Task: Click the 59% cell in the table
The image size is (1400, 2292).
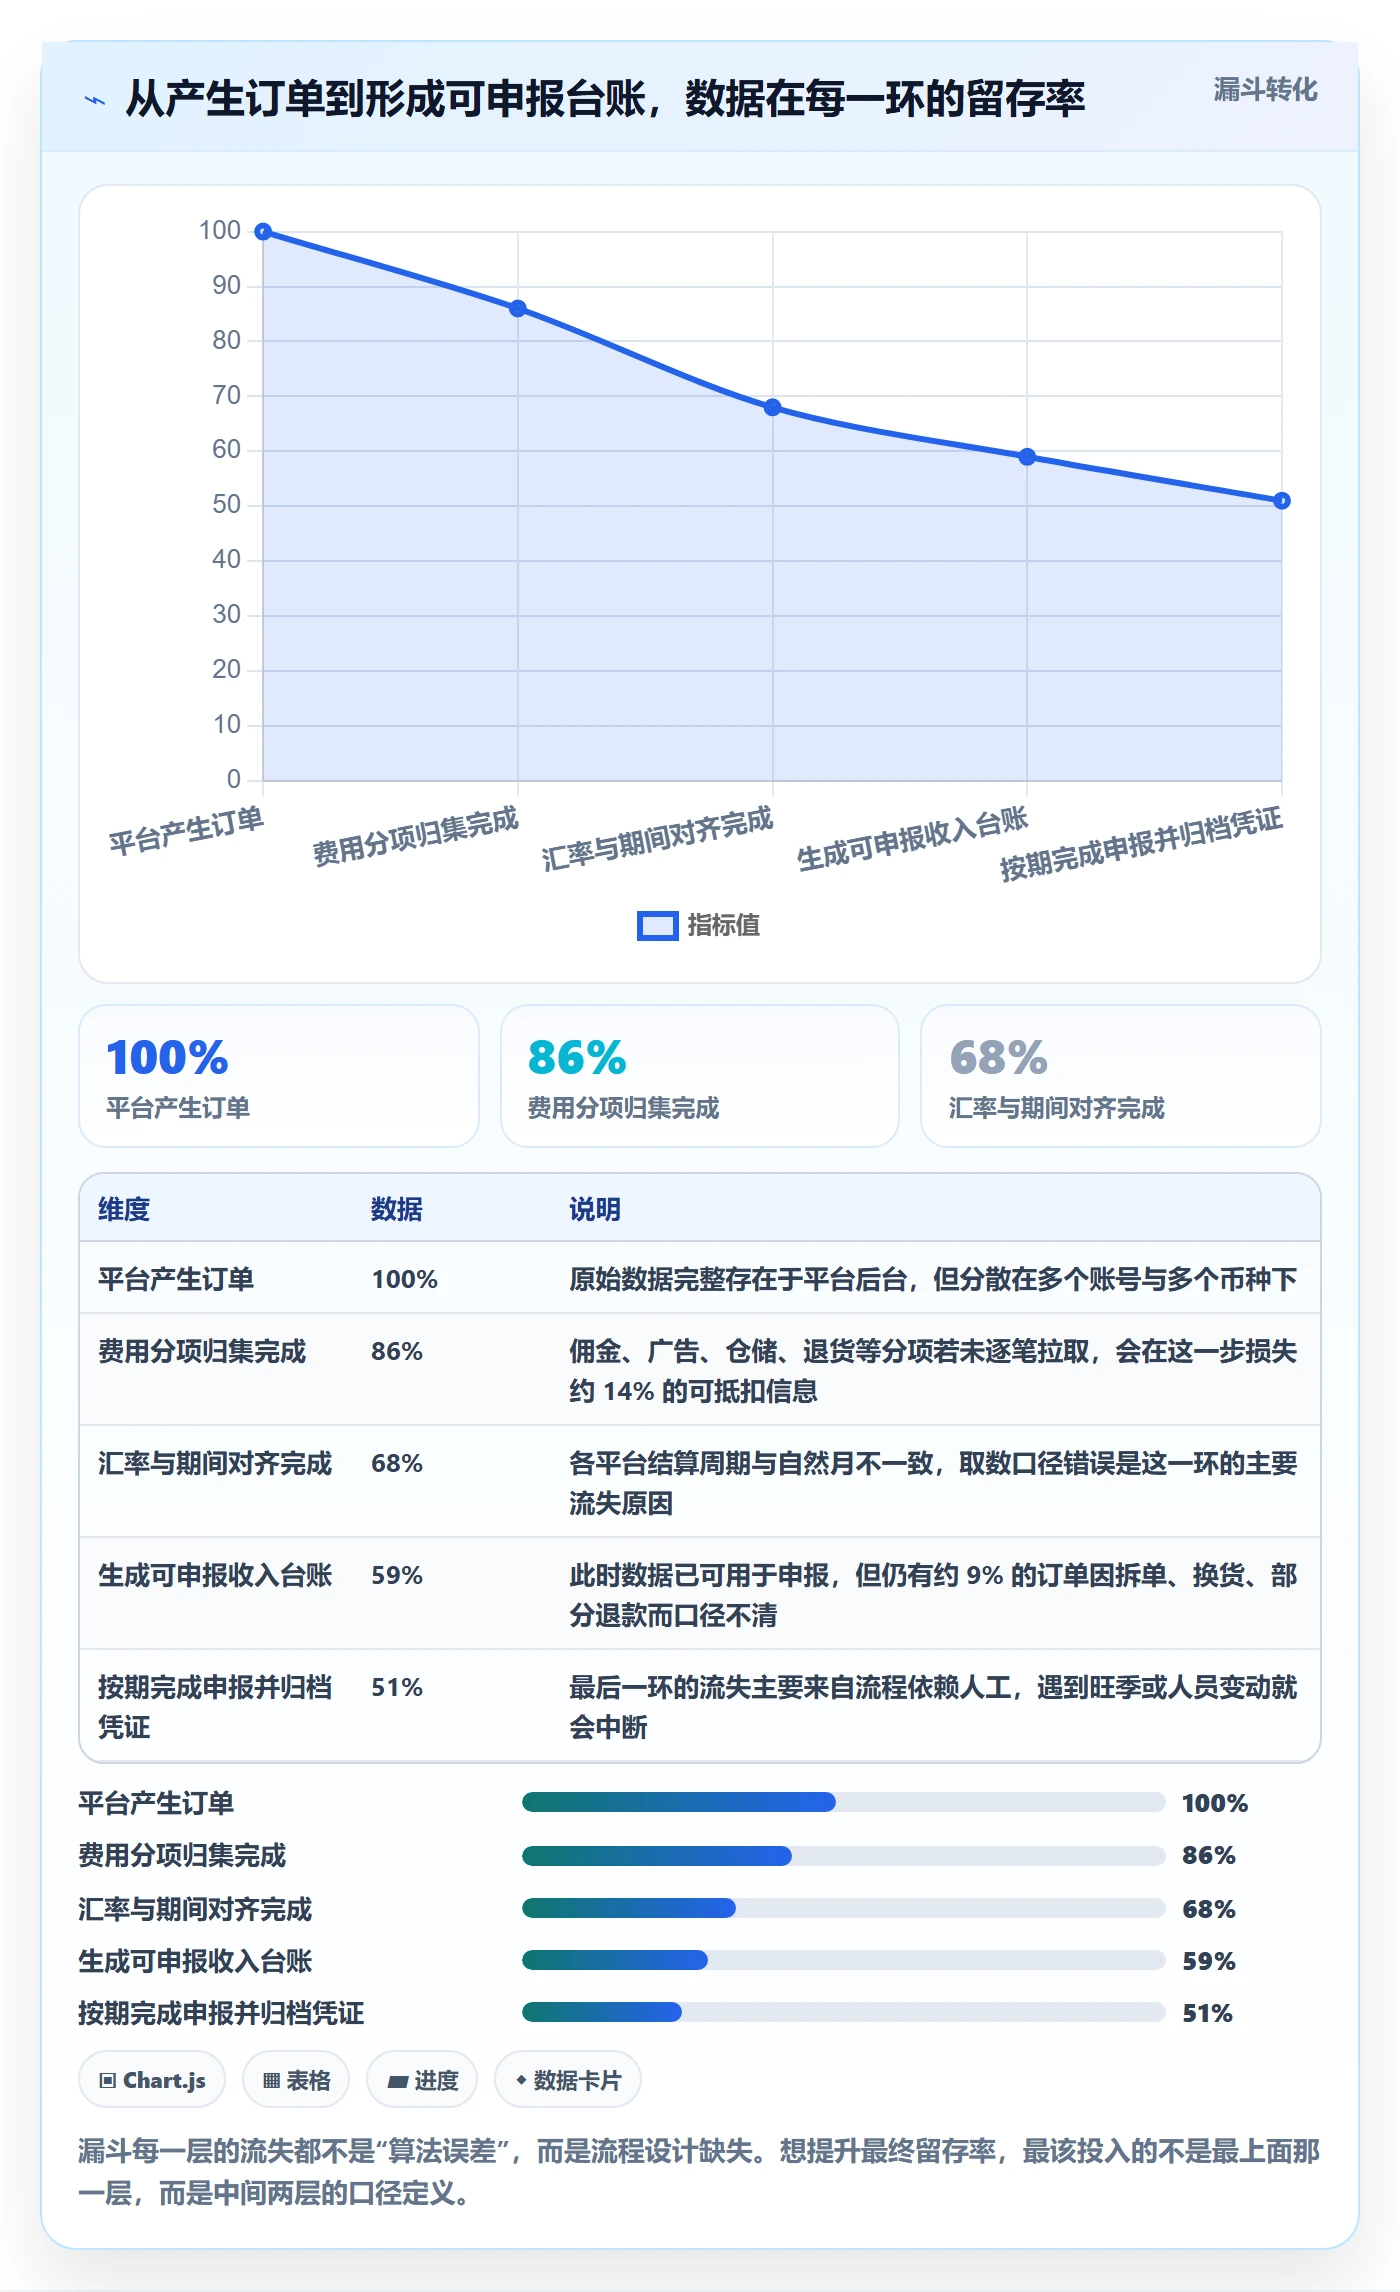Action: pyautogui.click(x=397, y=1575)
